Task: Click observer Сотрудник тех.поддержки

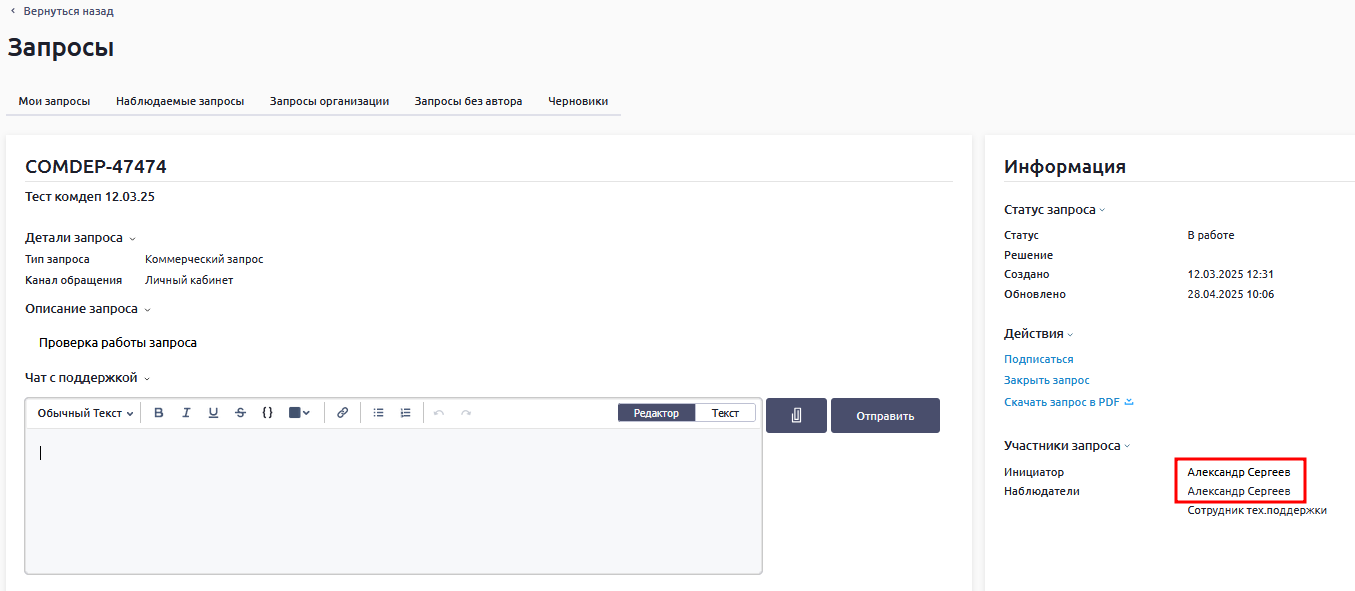Action: pos(1257,510)
